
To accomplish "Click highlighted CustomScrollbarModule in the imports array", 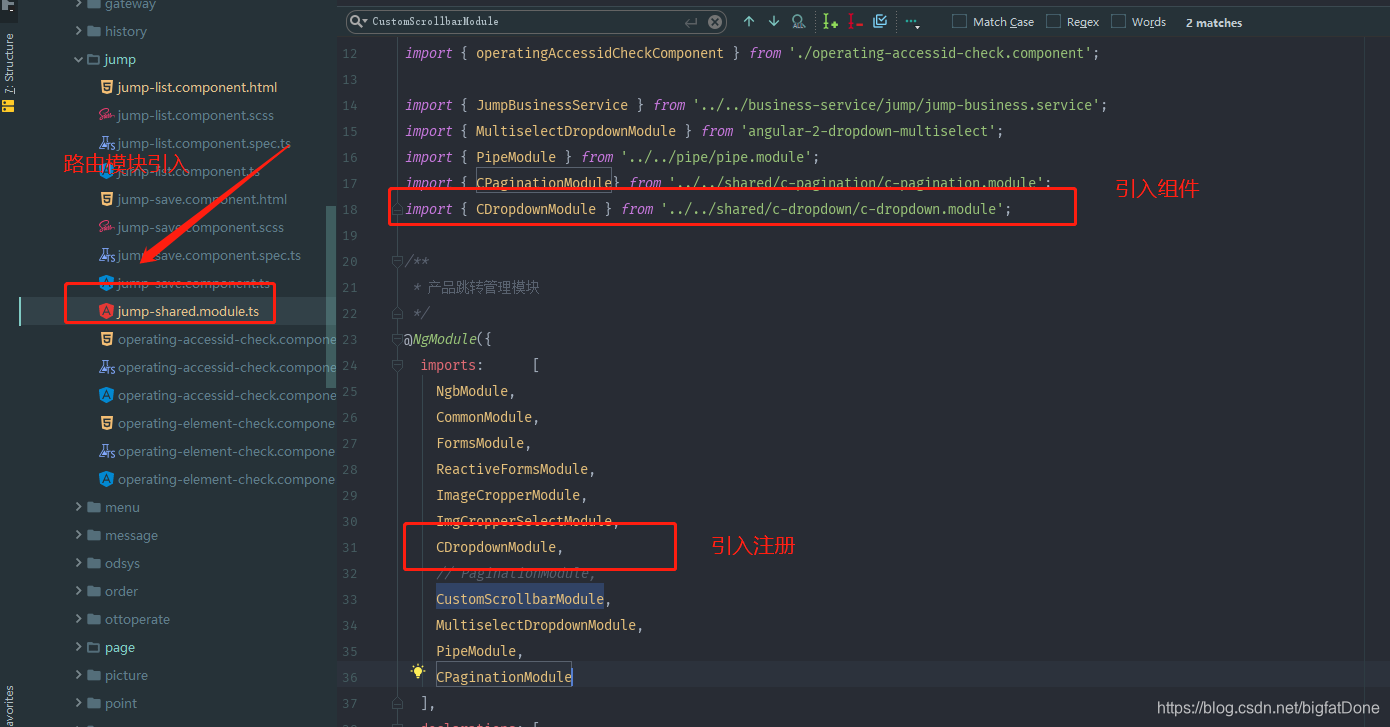I will tap(519, 599).
